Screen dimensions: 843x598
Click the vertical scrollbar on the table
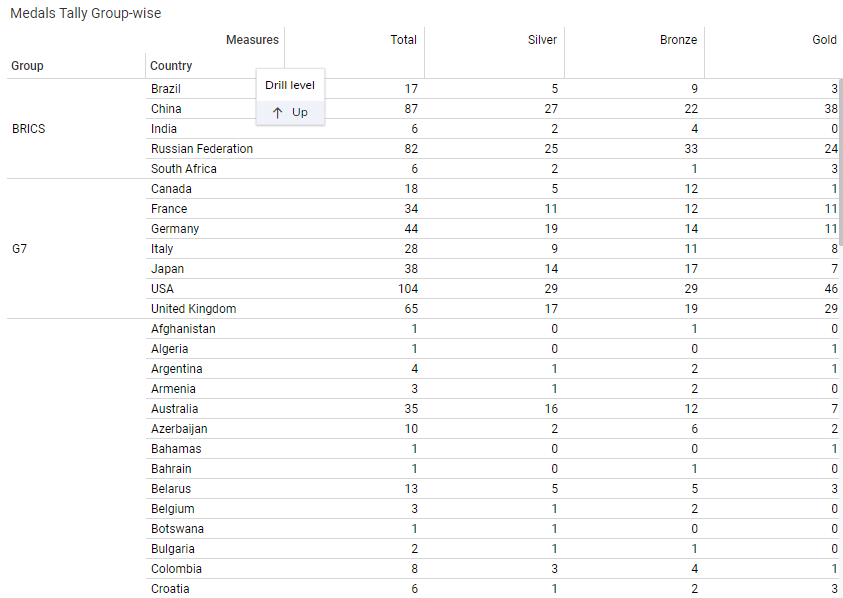840,160
